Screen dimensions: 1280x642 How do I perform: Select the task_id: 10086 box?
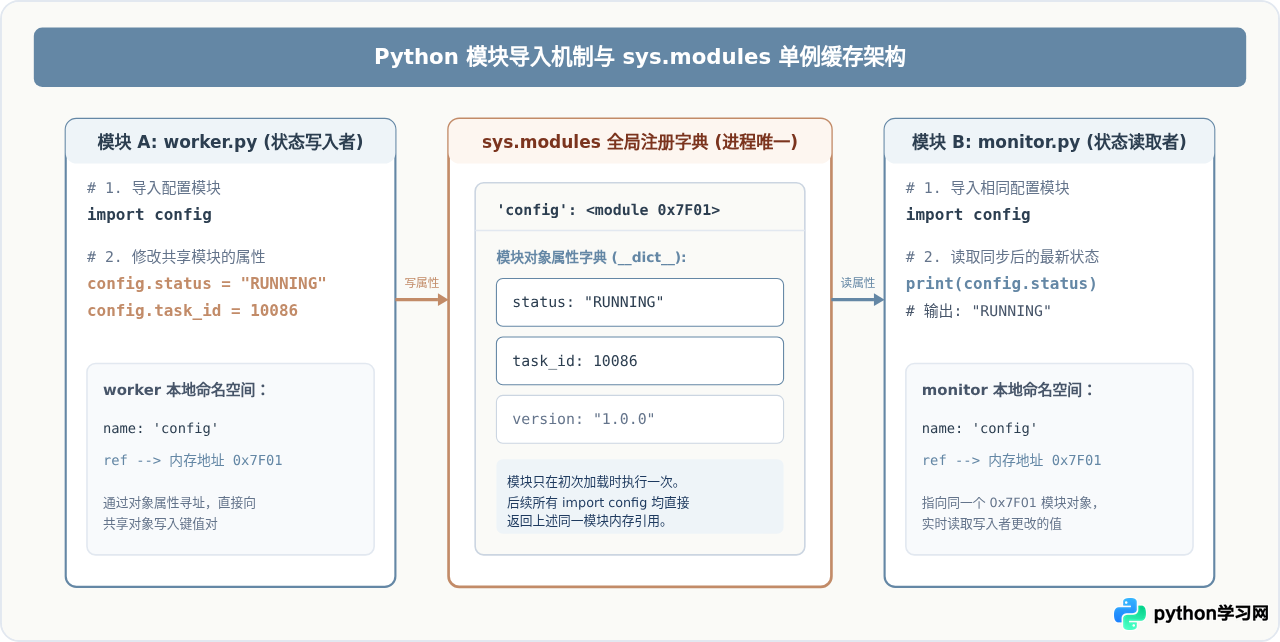pyautogui.click(x=640, y=361)
